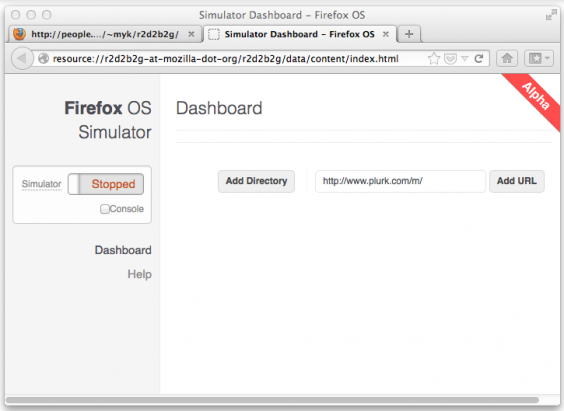Click the address bar with resource:// URL

pyautogui.click(x=226, y=59)
